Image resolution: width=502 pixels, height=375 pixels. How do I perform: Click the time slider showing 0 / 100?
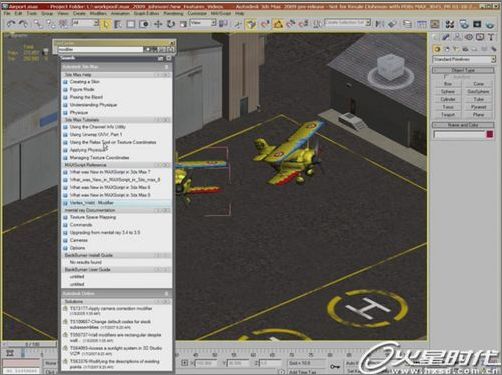tap(30, 344)
